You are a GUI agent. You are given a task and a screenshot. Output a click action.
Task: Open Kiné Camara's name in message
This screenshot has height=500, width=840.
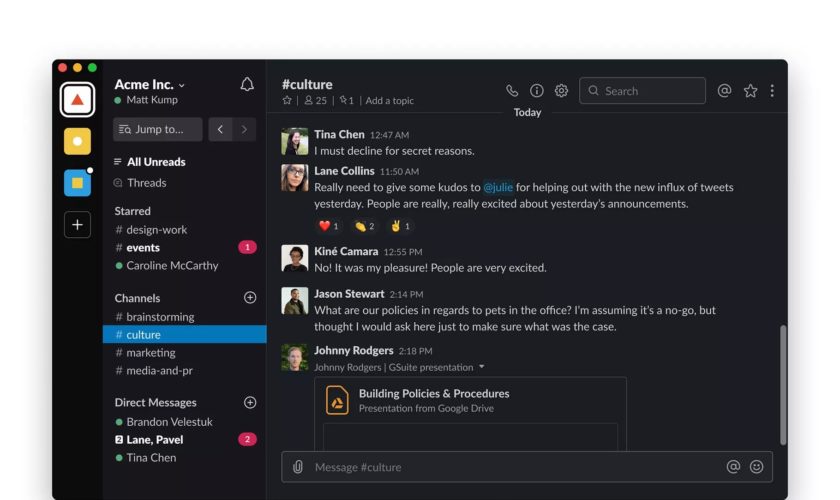[346, 251]
